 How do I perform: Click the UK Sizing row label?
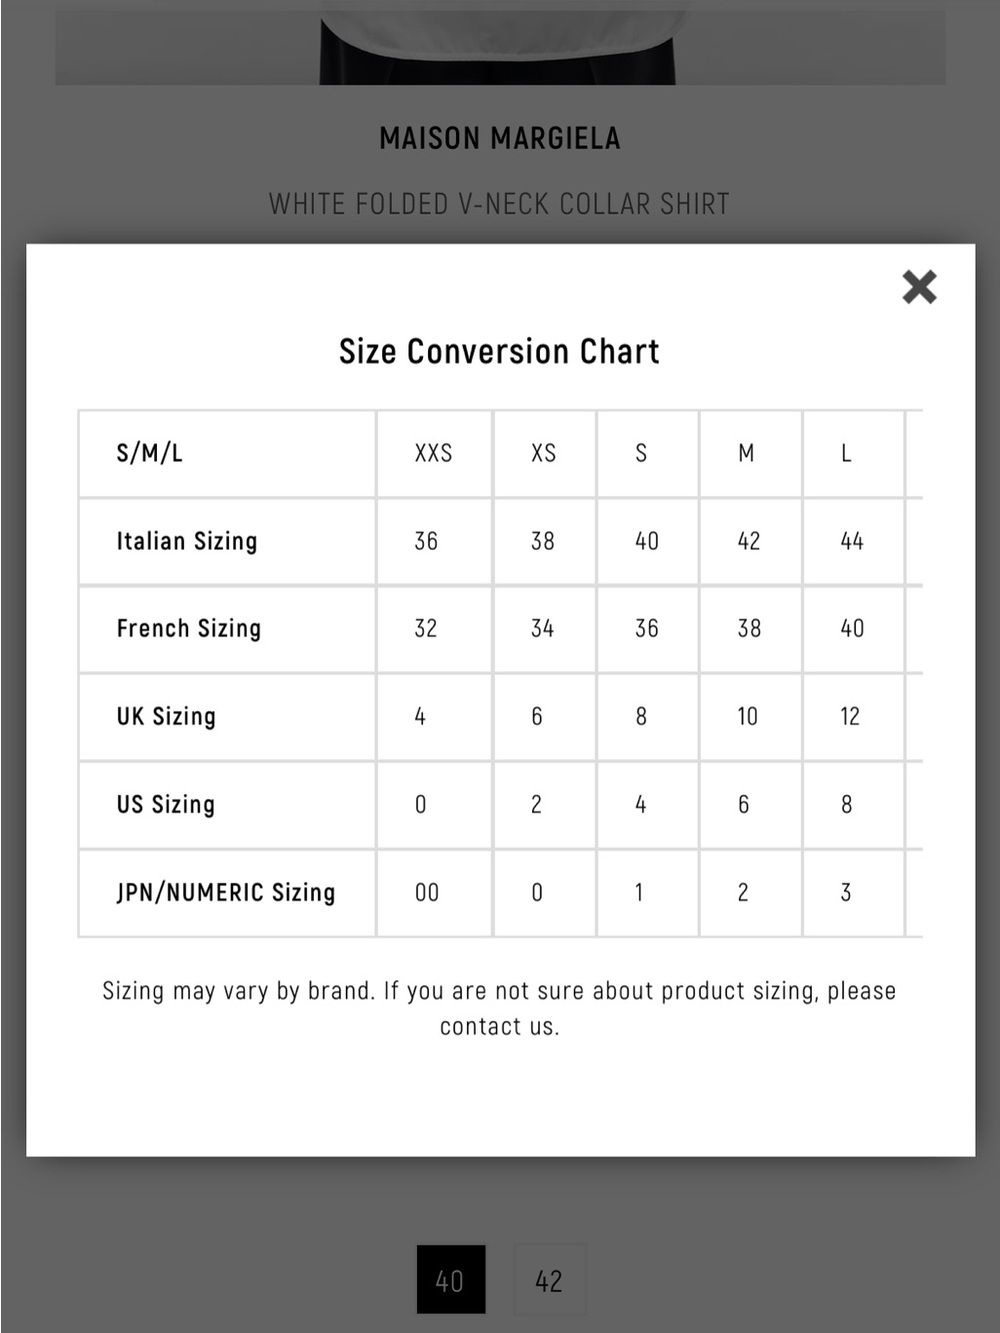pos(166,716)
